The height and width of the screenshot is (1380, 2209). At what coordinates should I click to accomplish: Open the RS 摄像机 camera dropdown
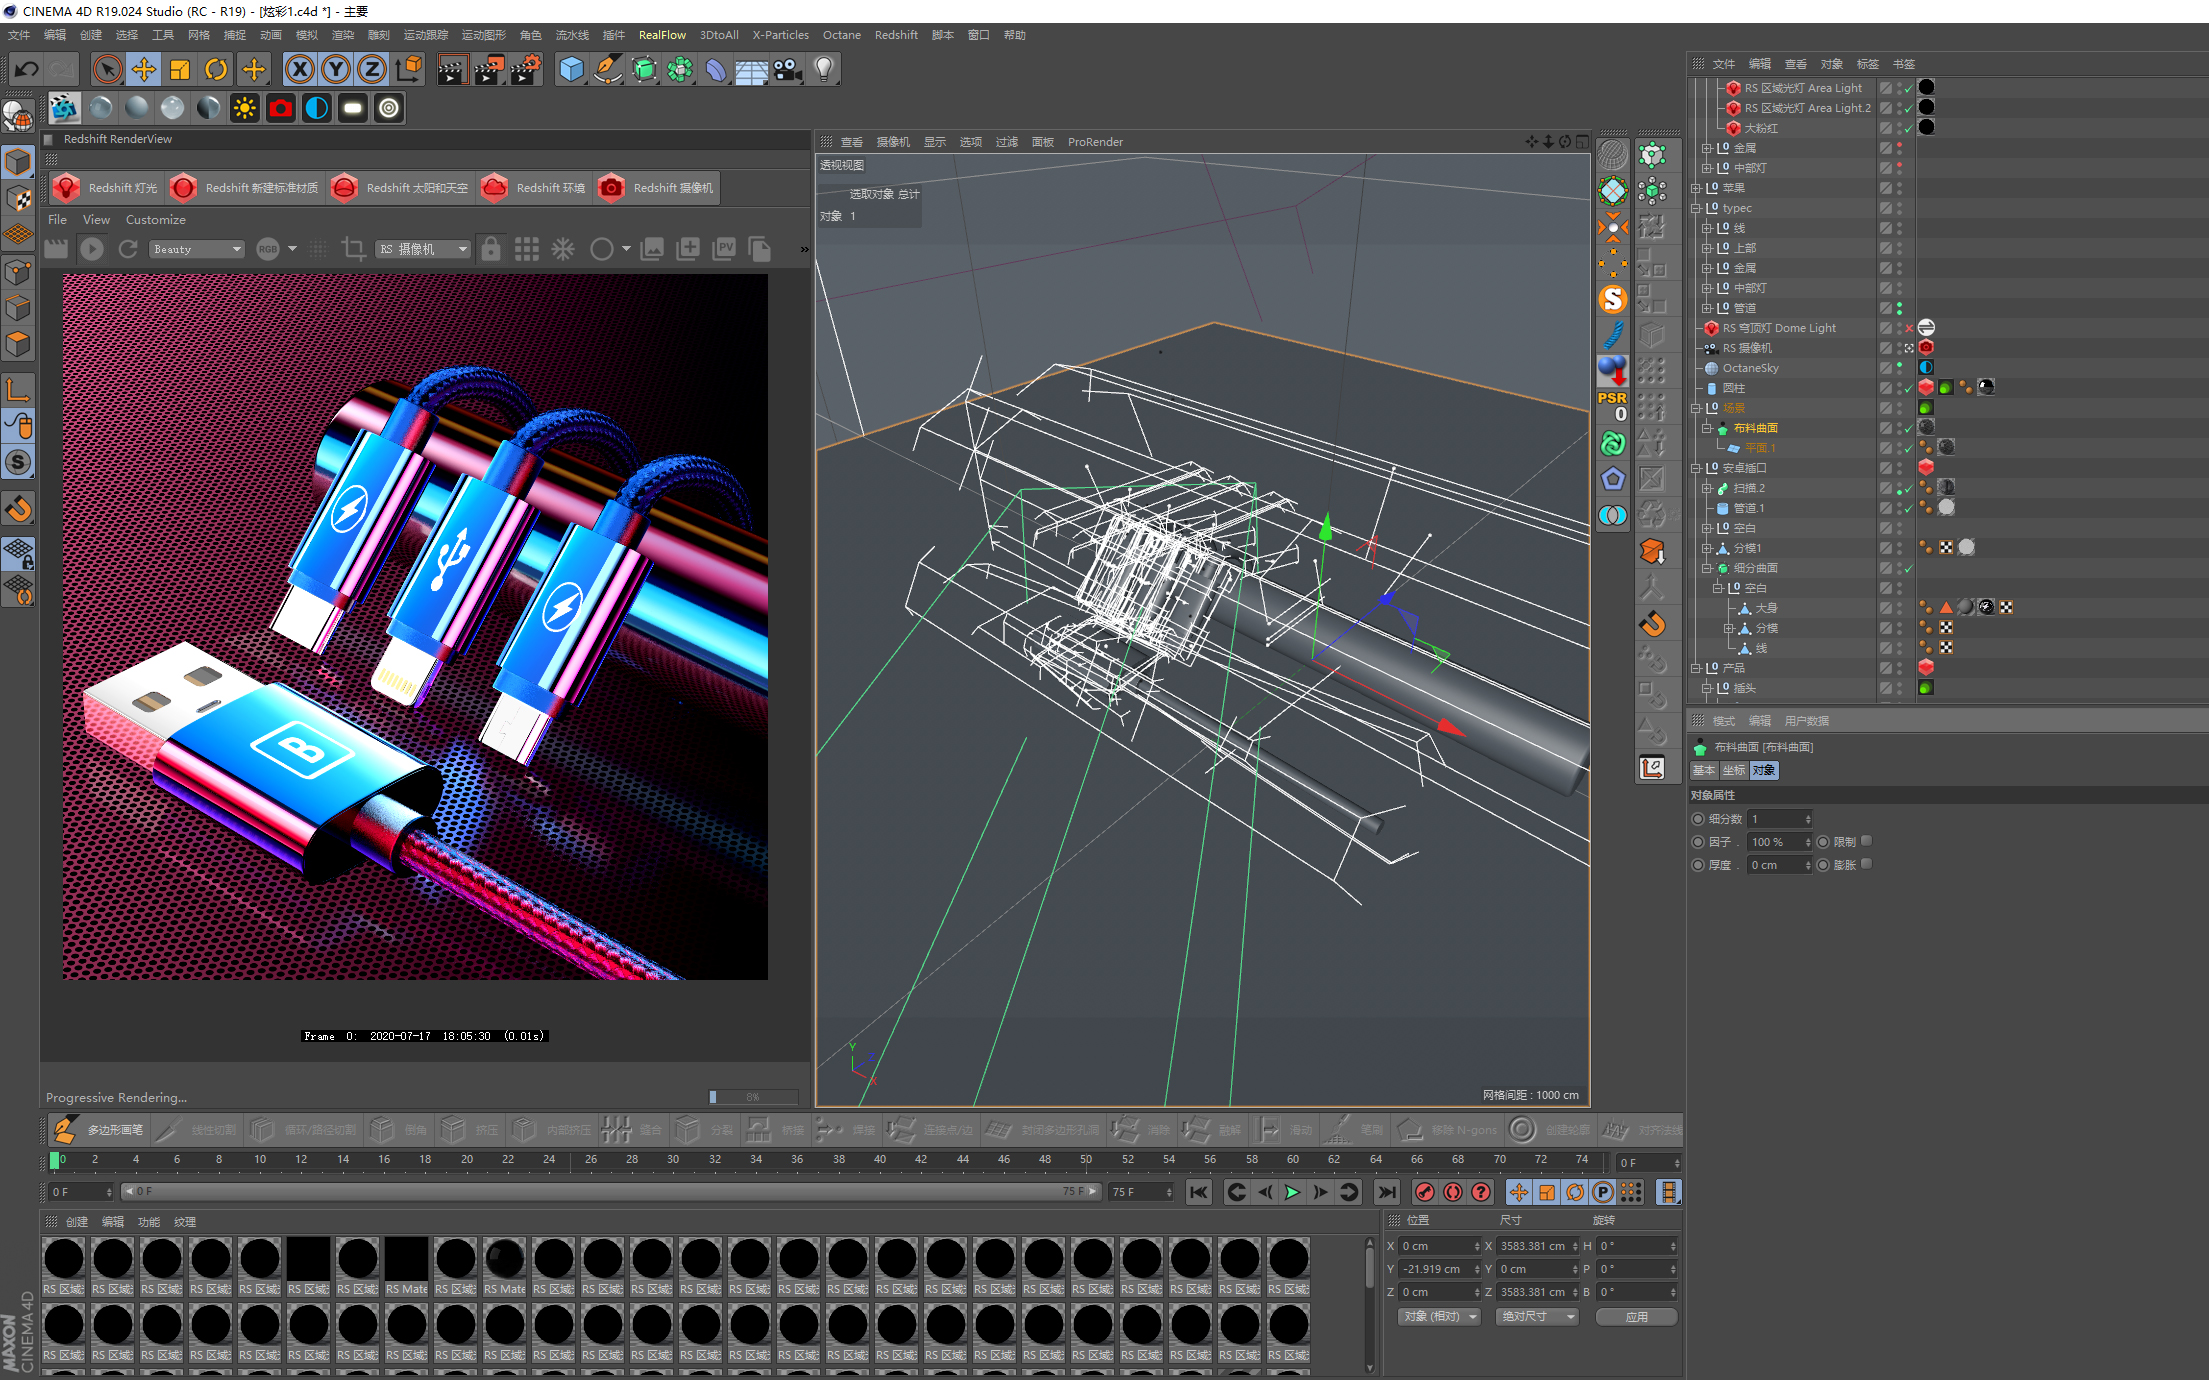(x=423, y=249)
